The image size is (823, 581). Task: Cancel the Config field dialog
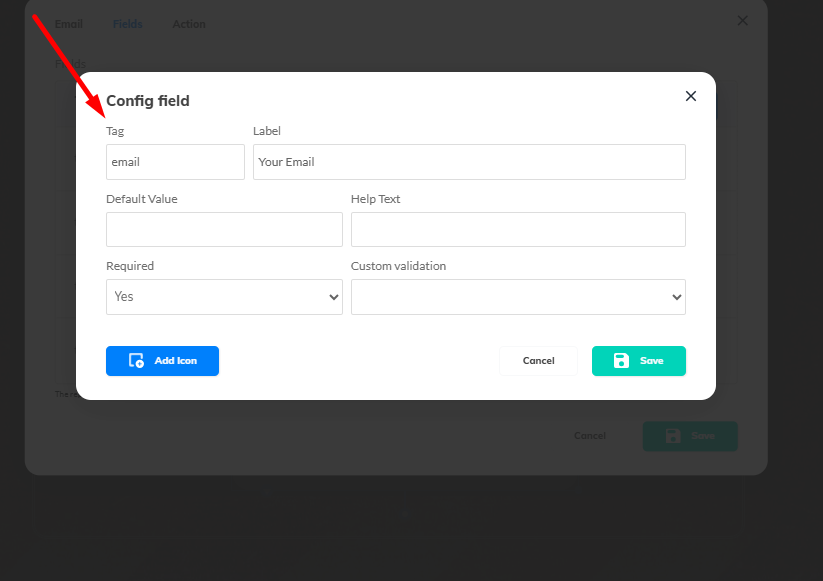tap(538, 361)
